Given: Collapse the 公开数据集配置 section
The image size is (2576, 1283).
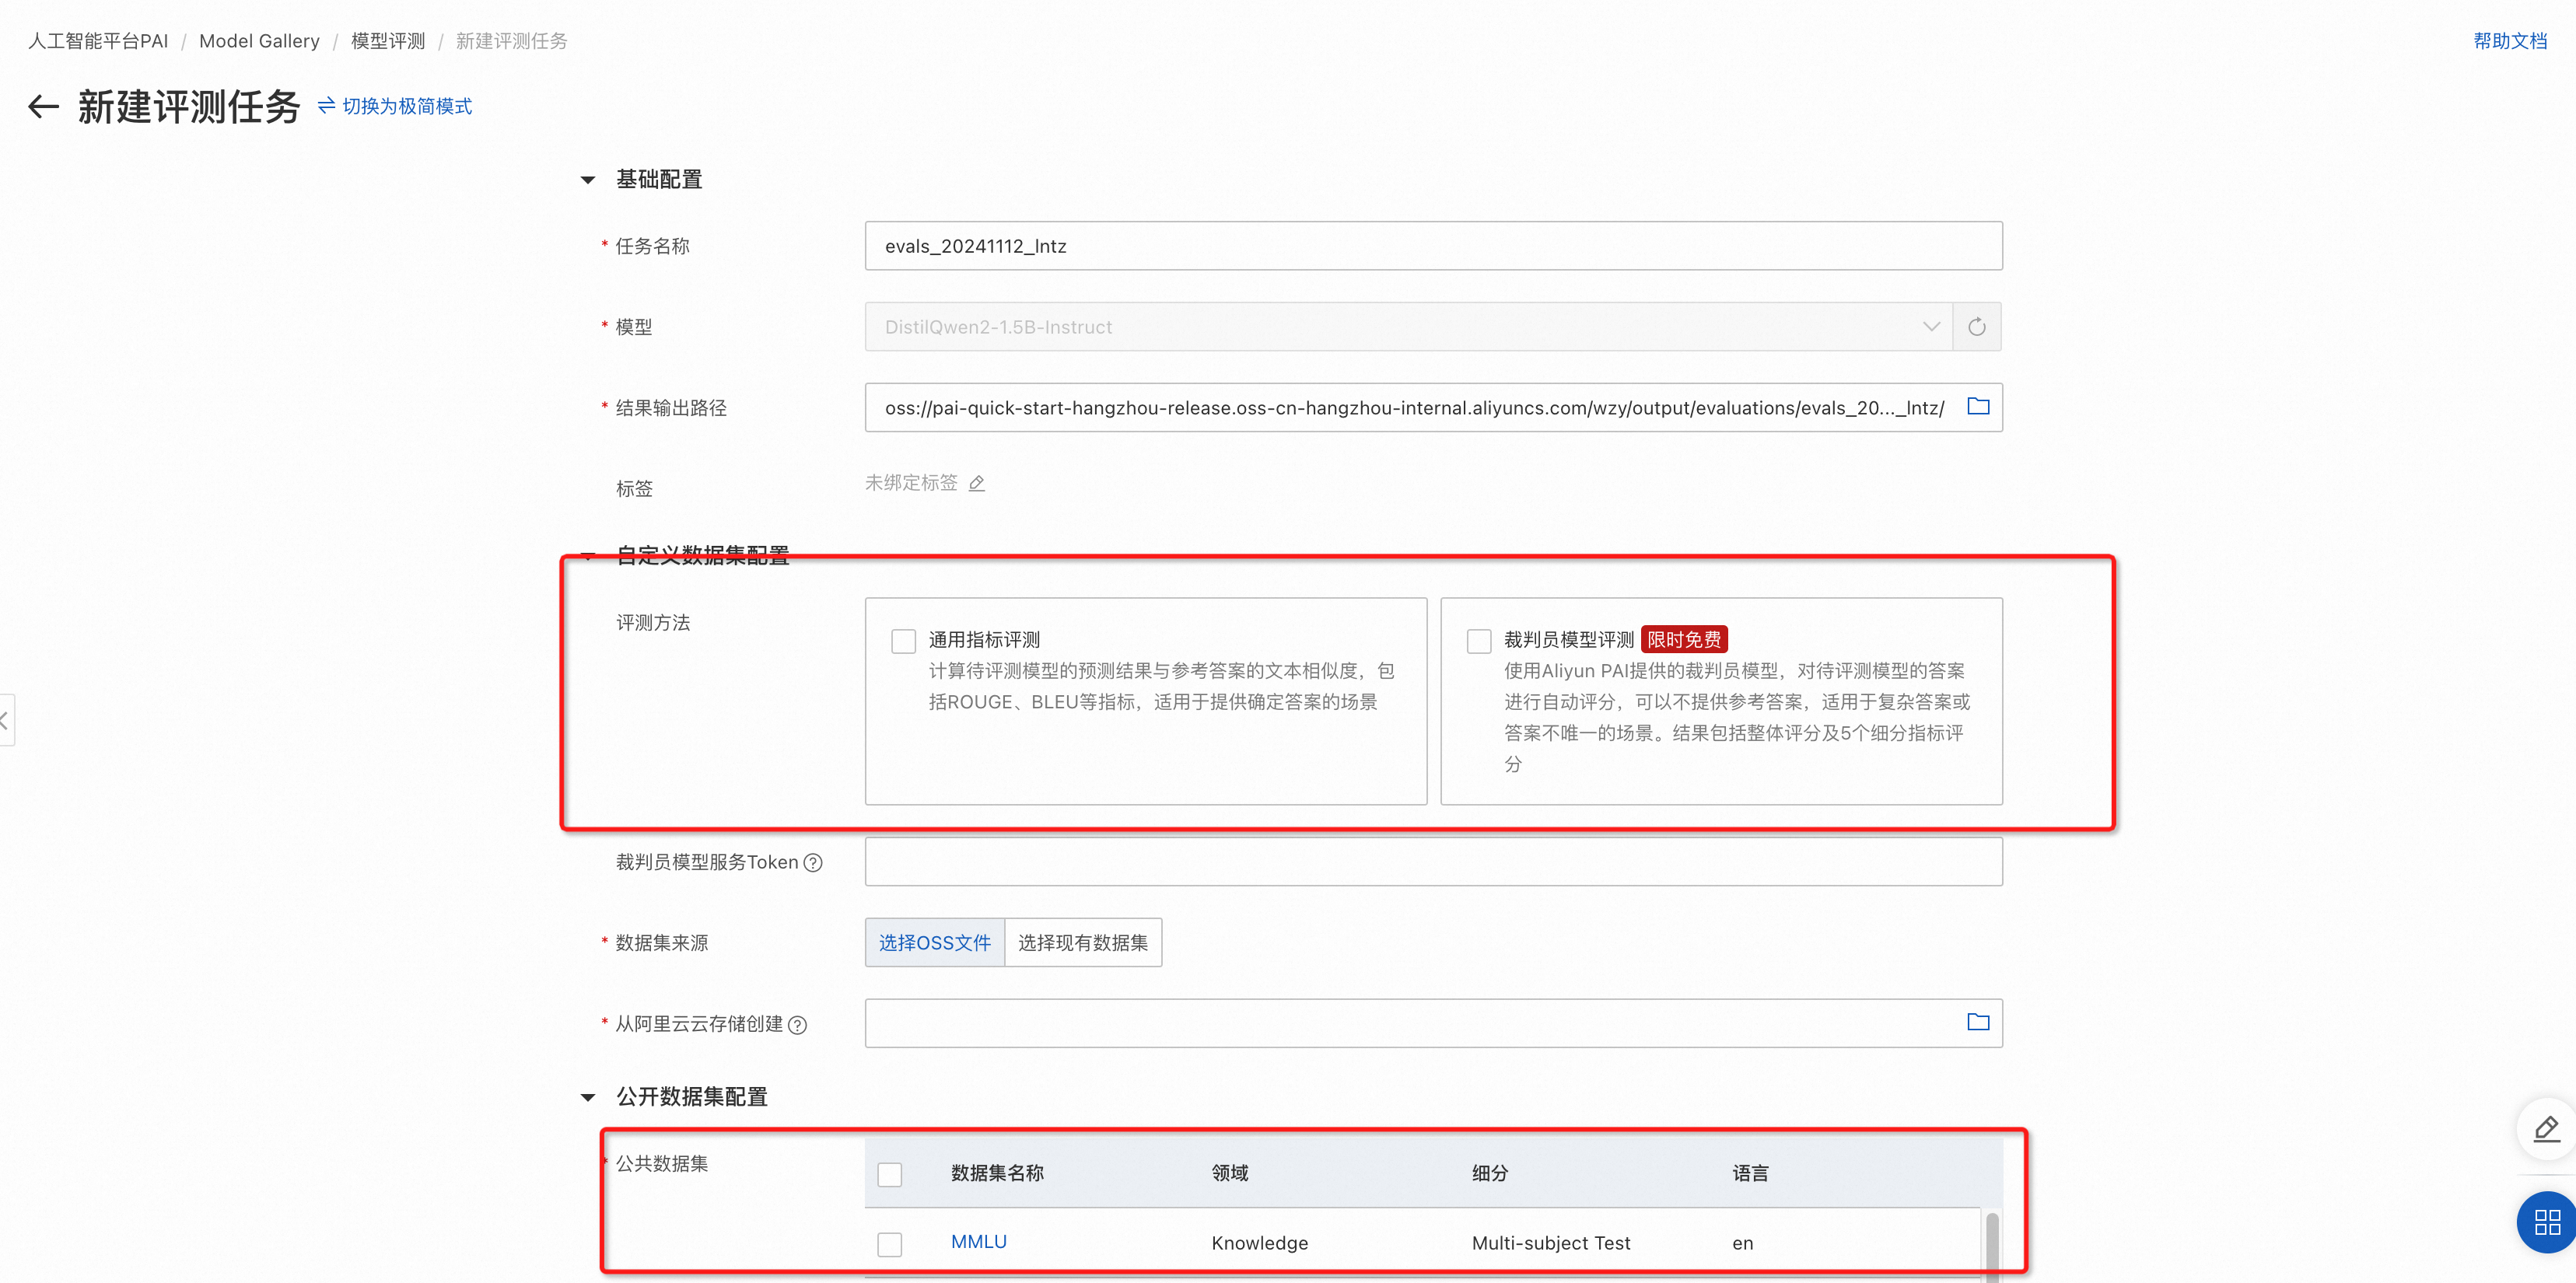Looking at the screenshot, I should (588, 1098).
